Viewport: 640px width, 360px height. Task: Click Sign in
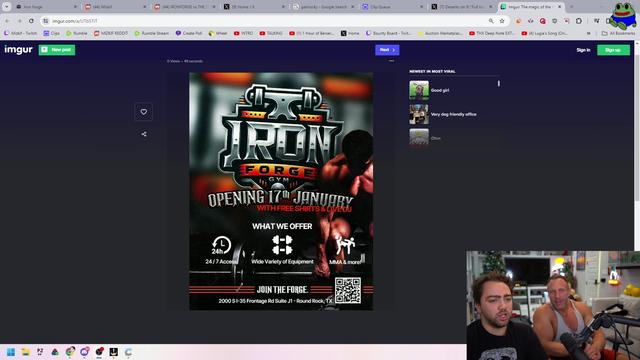click(x=583, y=50)
